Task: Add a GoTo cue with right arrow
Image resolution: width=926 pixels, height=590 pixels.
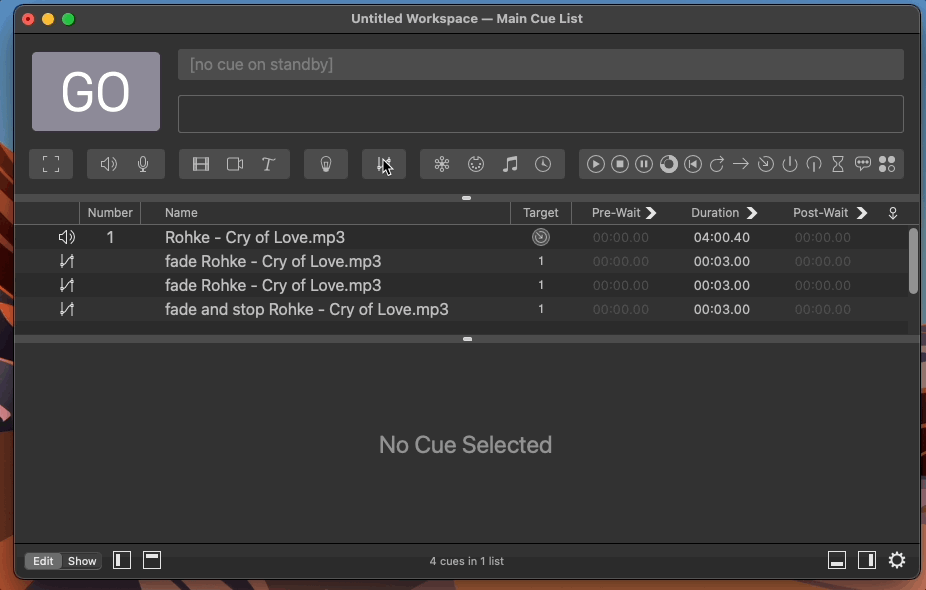Action: tap(741, 164)
